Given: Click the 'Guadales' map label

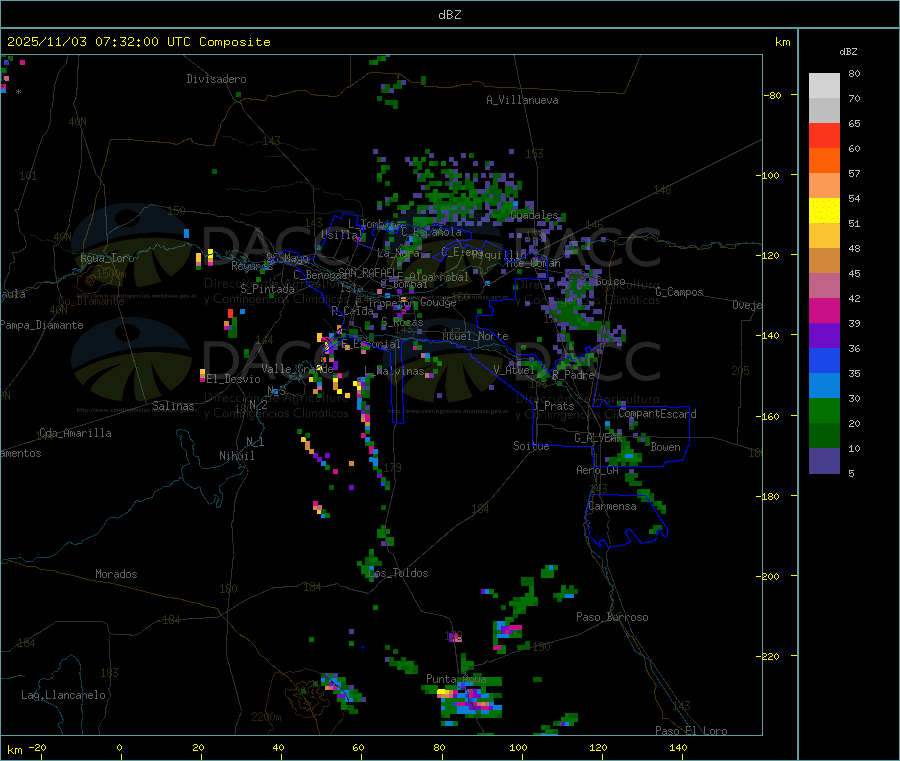Looking at the screenshot, I should point(534,215).
